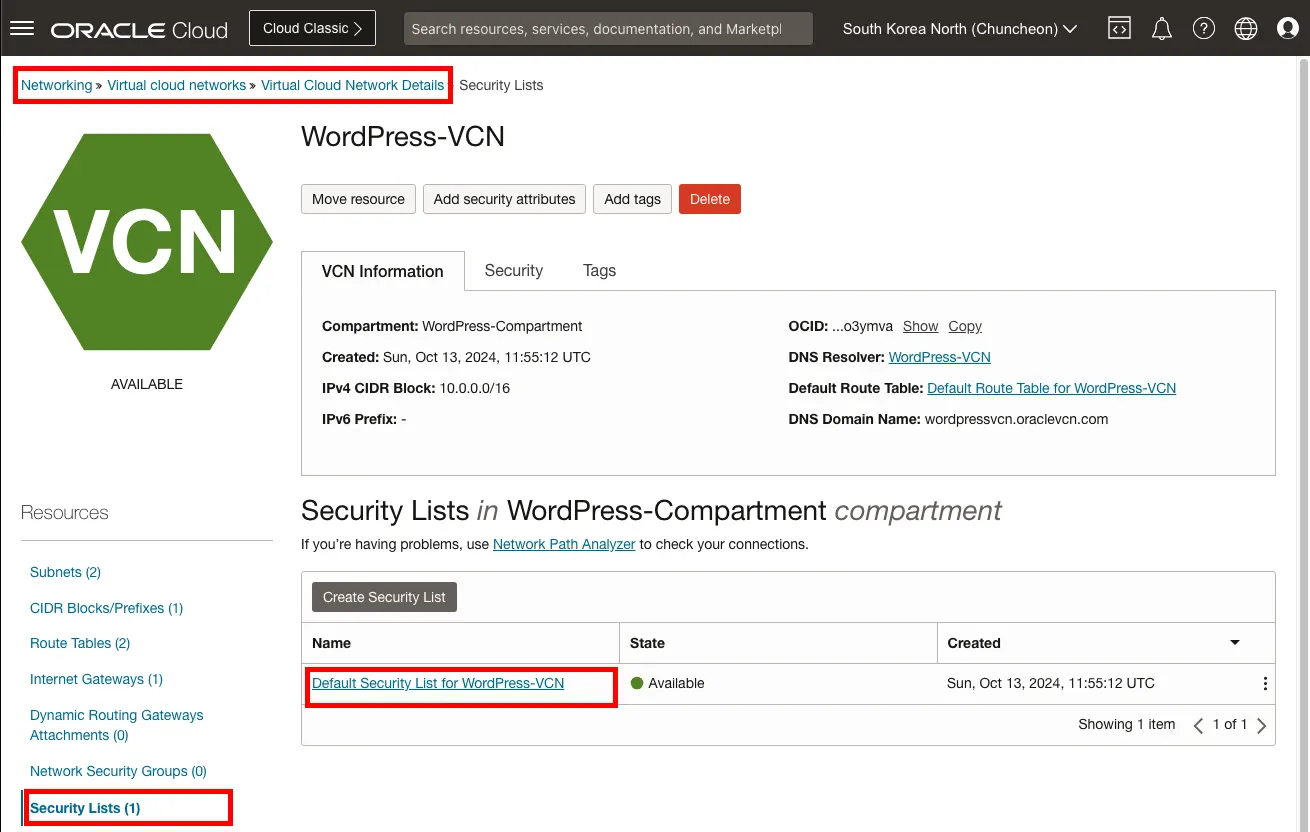The height and width of the screenshot is (832, 1310).
Task: Switch to the Security tab
Action: tap(514, 271)
